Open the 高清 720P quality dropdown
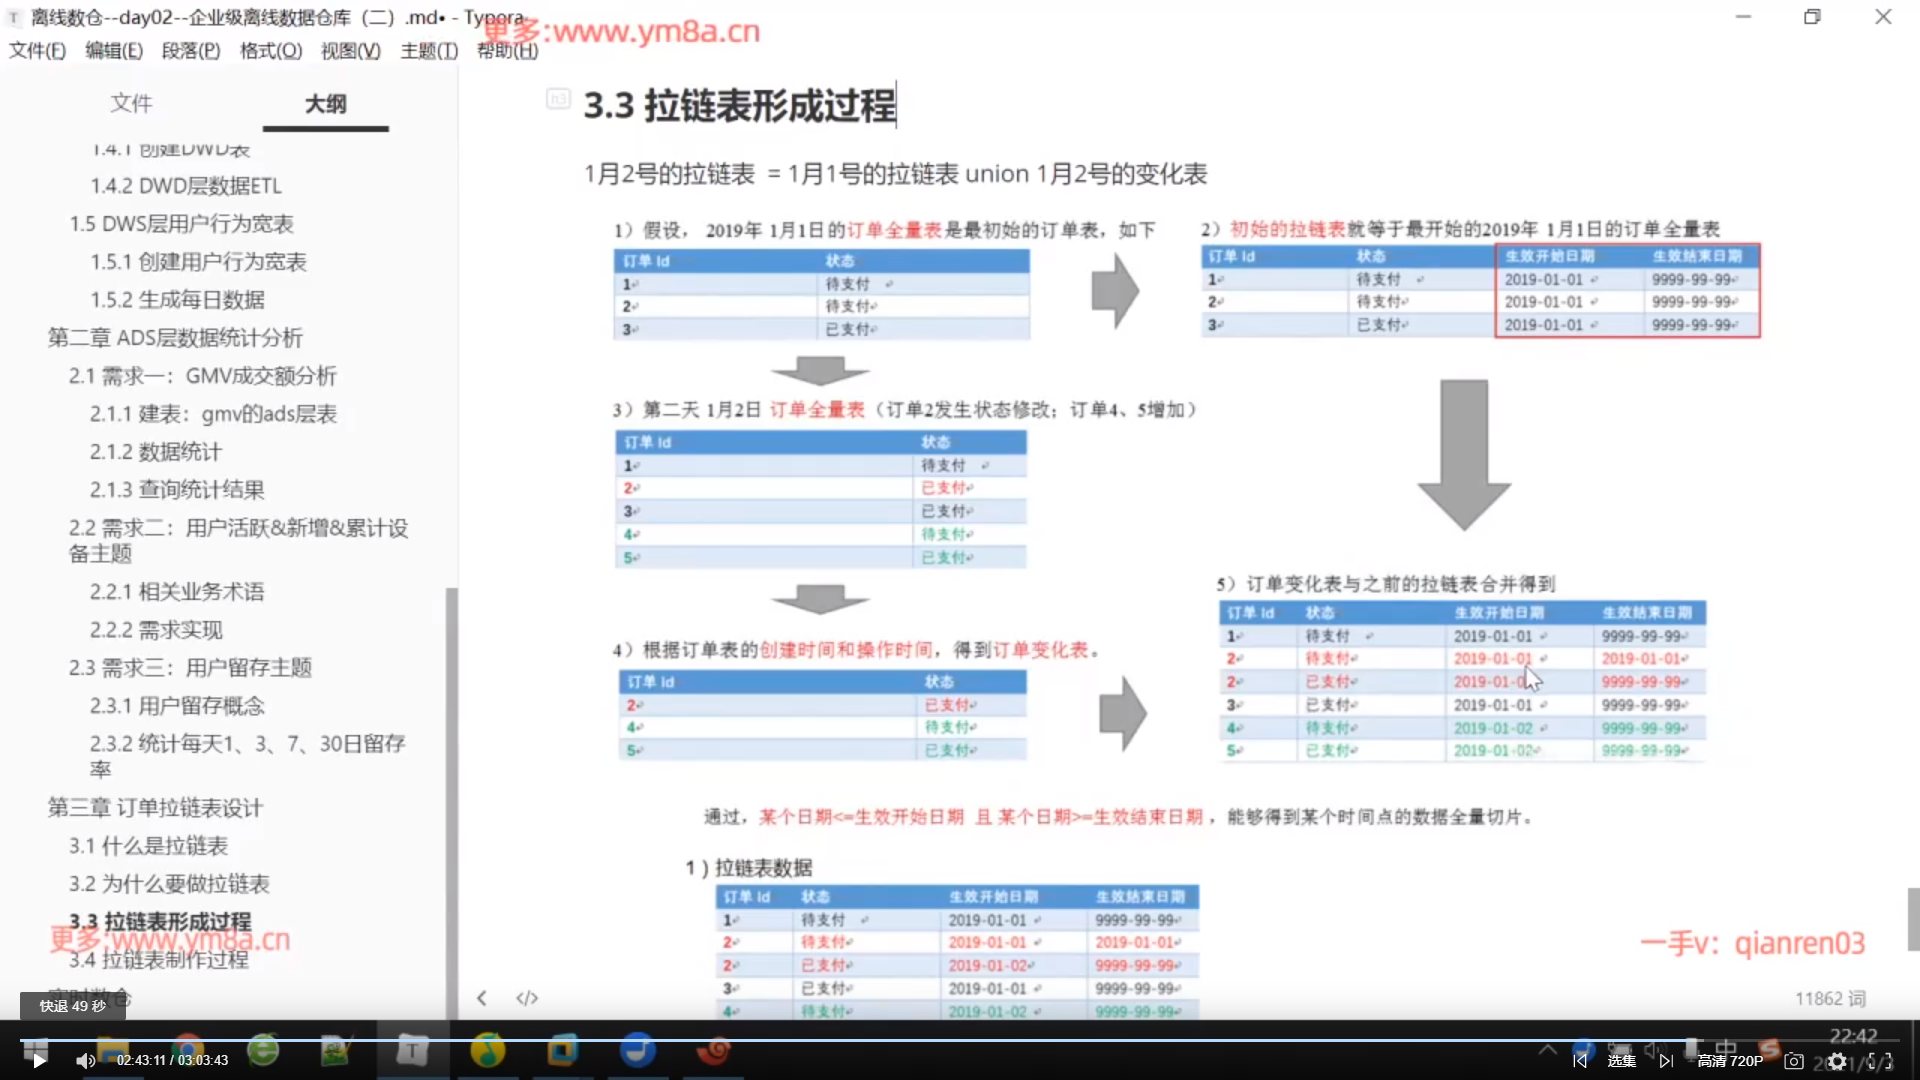 click(1730, 1061)
